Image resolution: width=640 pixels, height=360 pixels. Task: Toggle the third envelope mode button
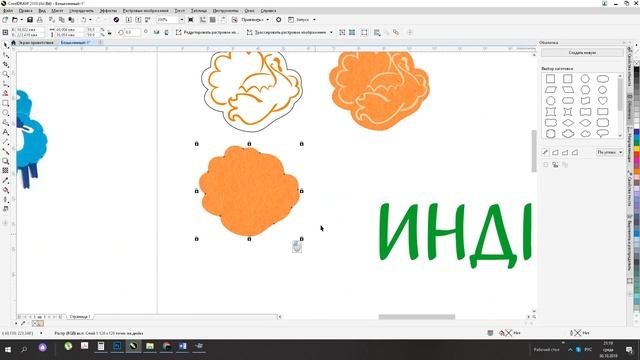click(565, 152)
